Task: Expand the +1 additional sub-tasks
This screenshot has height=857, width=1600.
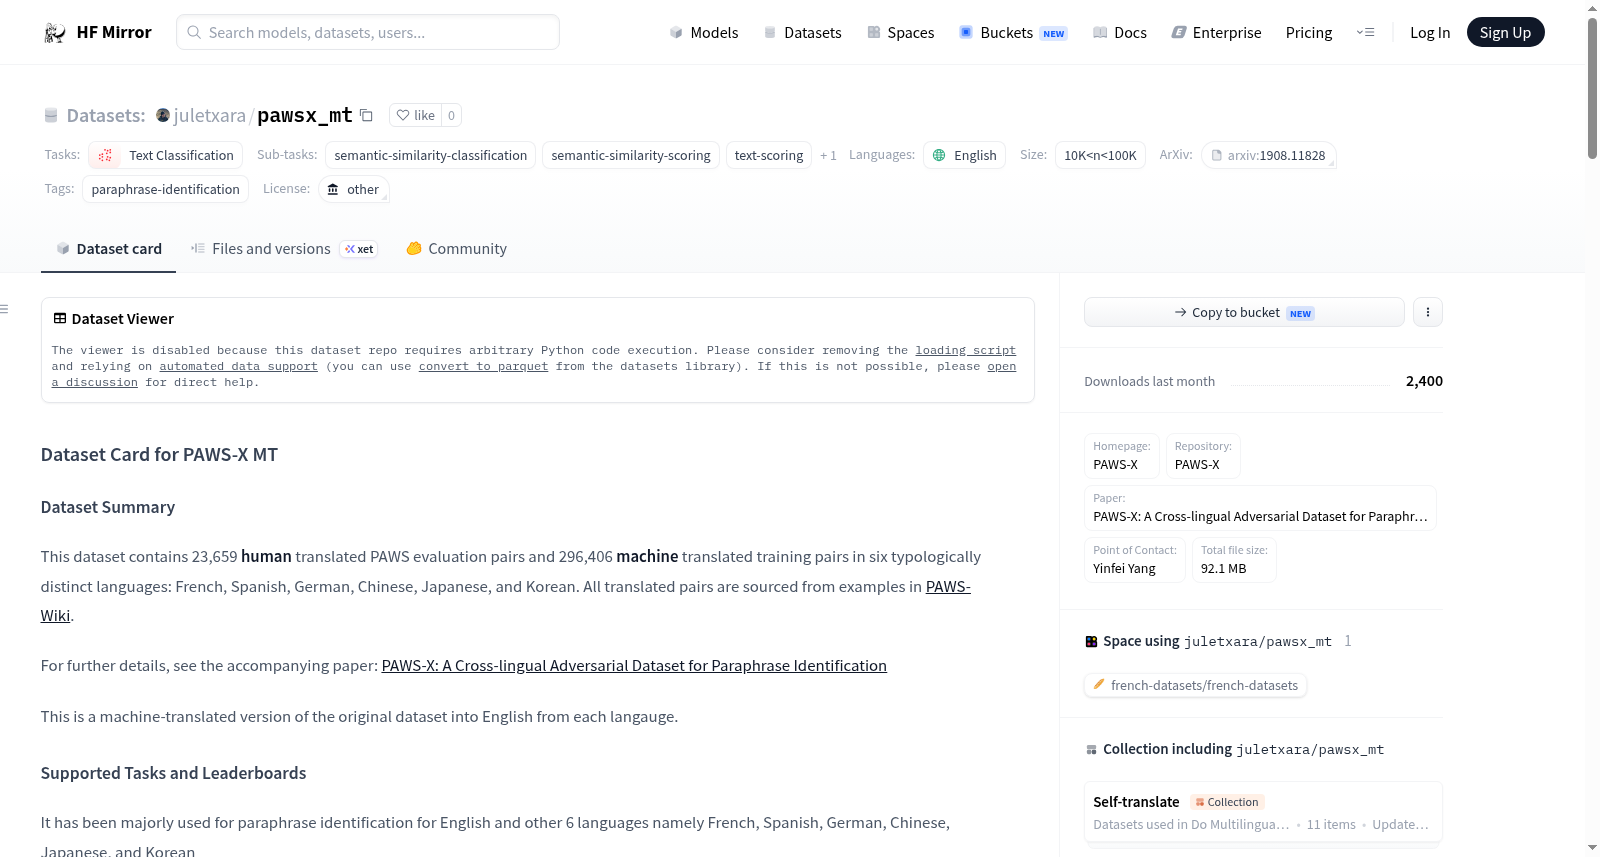Action: pos(828,156)
